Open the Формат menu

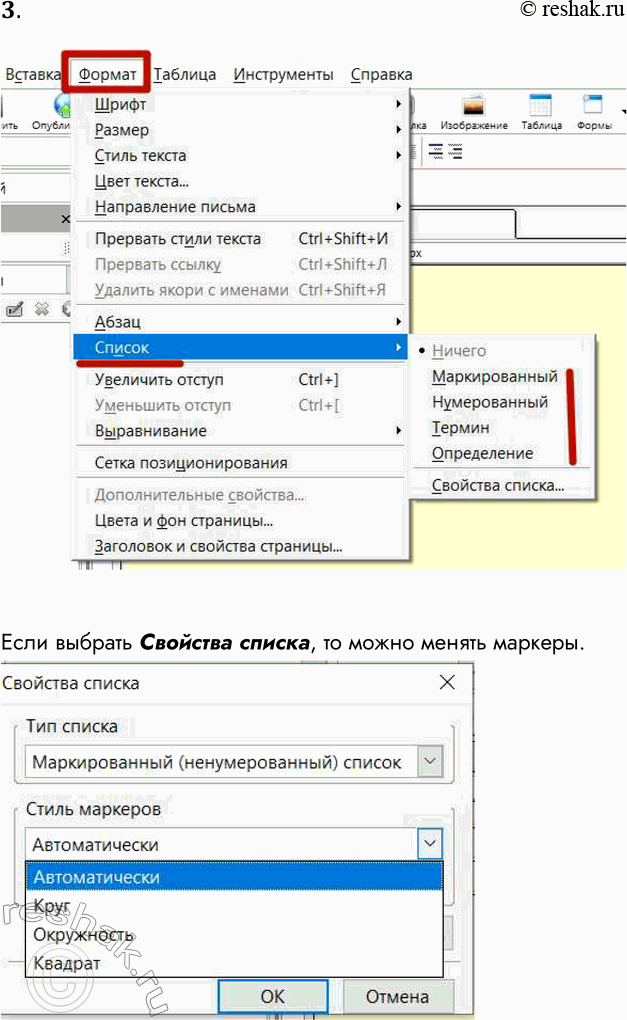coord(108,74)
